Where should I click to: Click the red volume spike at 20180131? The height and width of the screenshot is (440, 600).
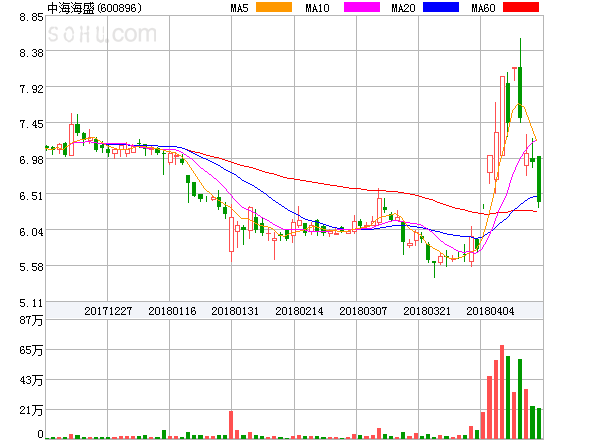pyautogui.click(x=231, y=425)
